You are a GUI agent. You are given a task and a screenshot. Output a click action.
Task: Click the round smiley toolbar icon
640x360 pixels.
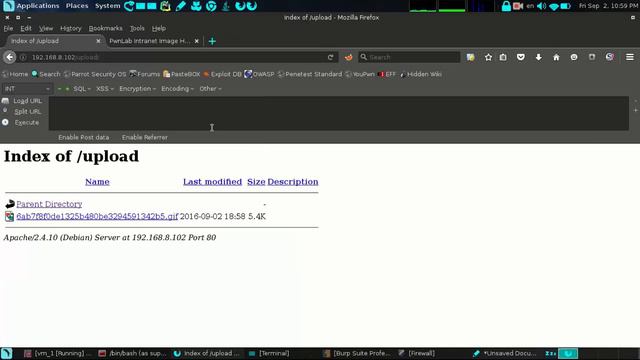574,57
